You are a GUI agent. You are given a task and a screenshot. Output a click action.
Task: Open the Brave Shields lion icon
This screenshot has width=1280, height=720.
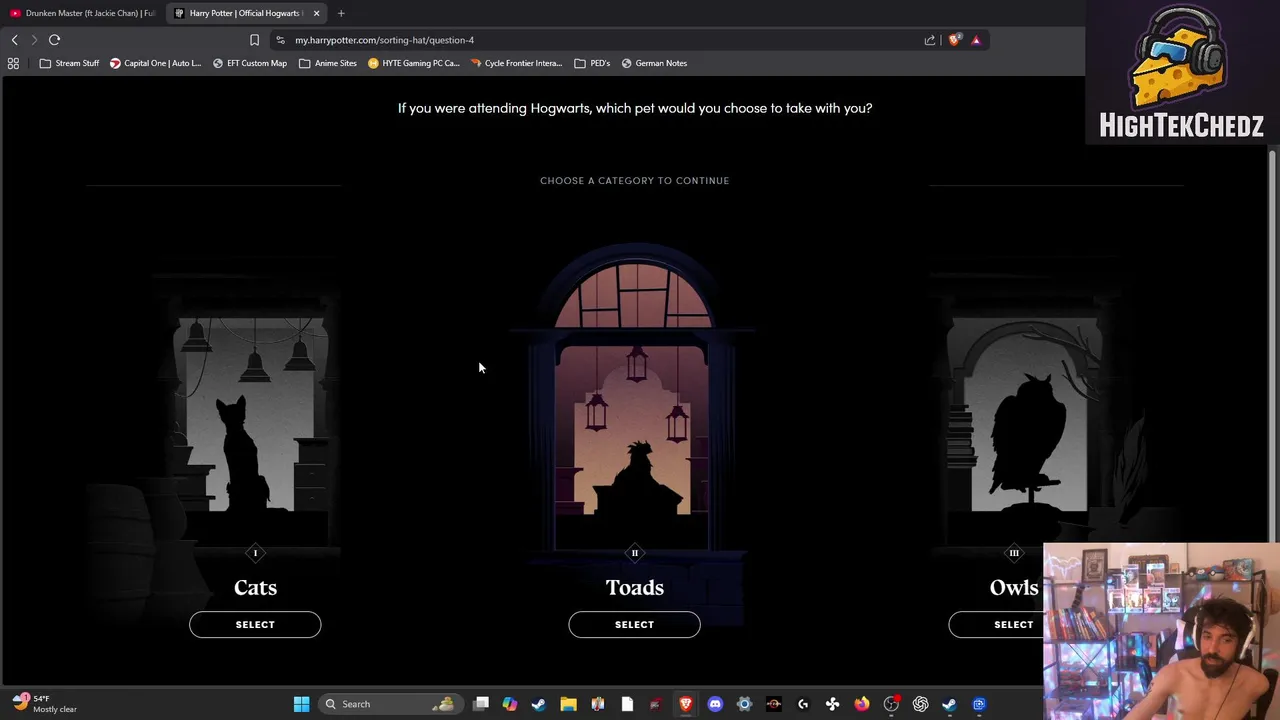[954, 40]
